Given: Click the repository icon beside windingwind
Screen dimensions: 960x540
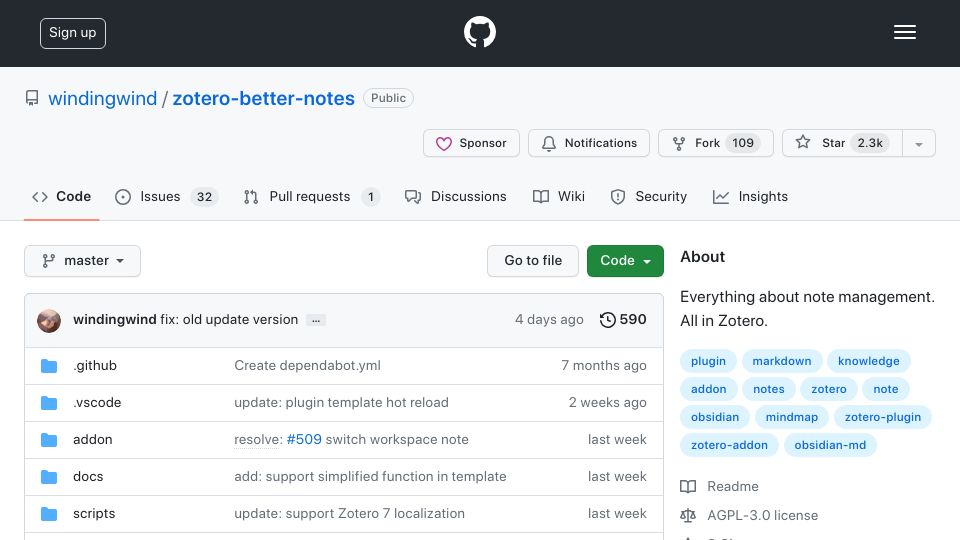Looking at the screenshot, I should click(x=32, y=98).
